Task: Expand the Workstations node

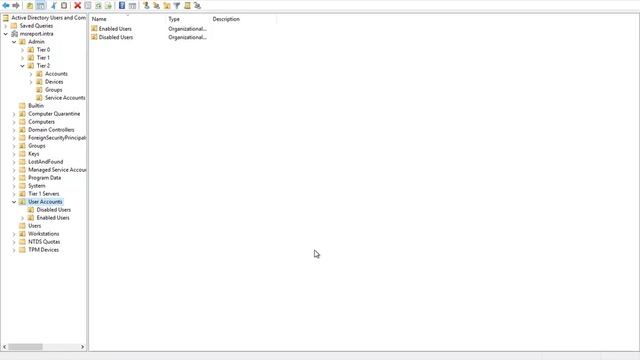Action: (14, 234)
